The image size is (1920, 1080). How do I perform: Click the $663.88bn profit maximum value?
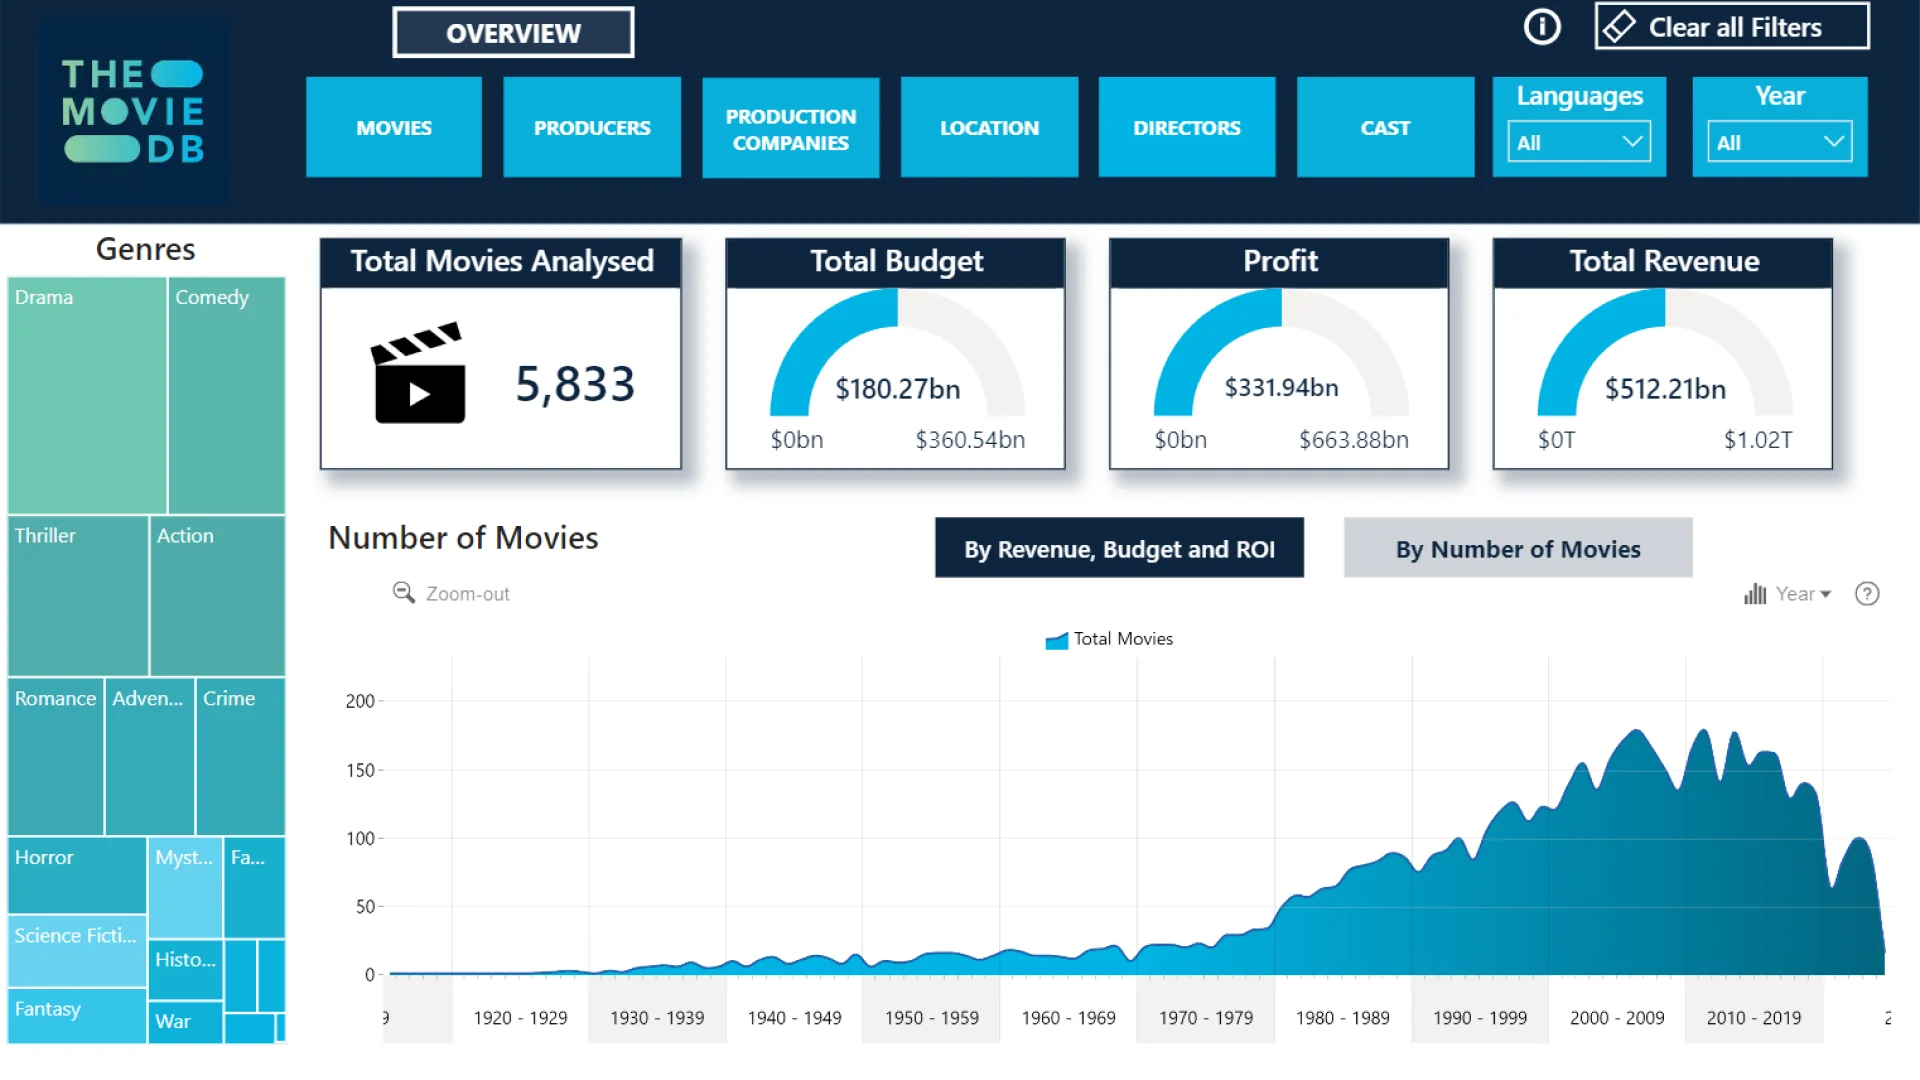tap(1353, 440)
